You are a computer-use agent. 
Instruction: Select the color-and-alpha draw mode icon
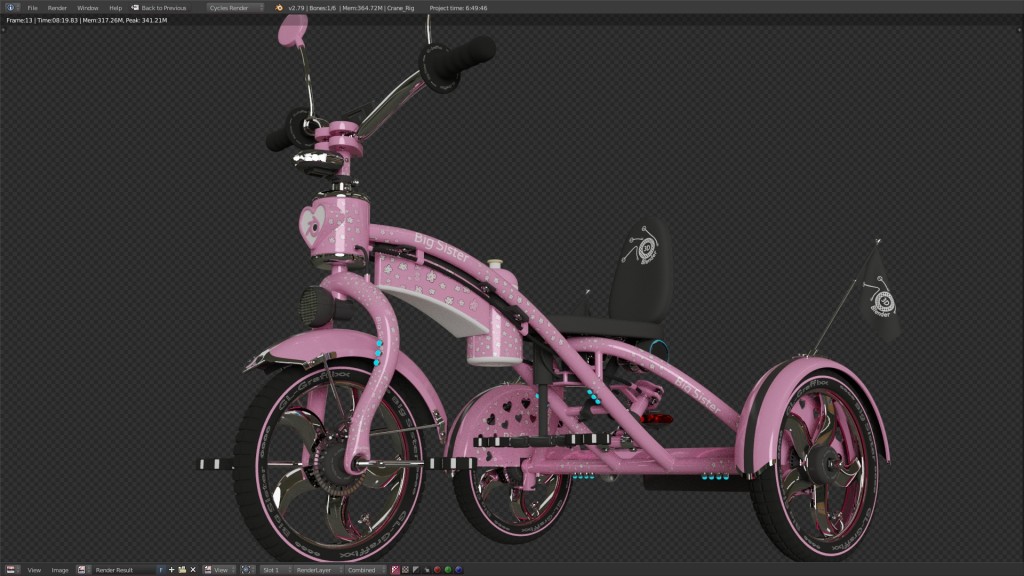(x=395, y=568)
